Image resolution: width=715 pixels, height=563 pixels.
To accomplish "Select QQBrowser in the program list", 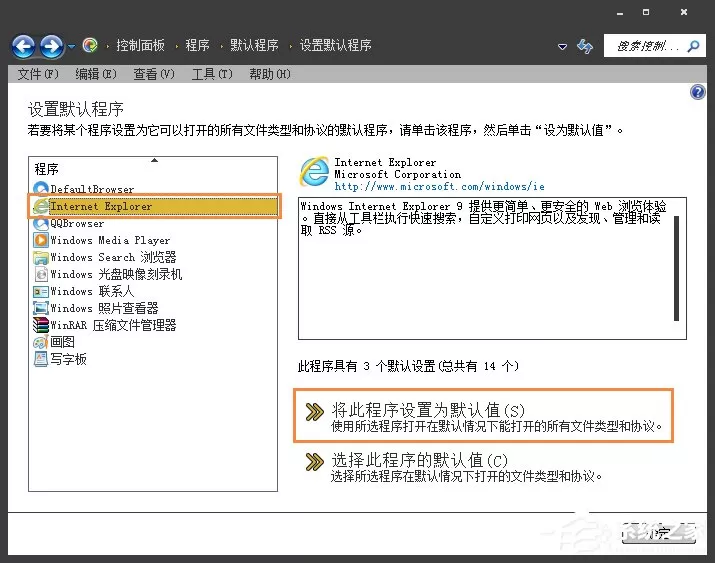I will (x=68, y=223).
